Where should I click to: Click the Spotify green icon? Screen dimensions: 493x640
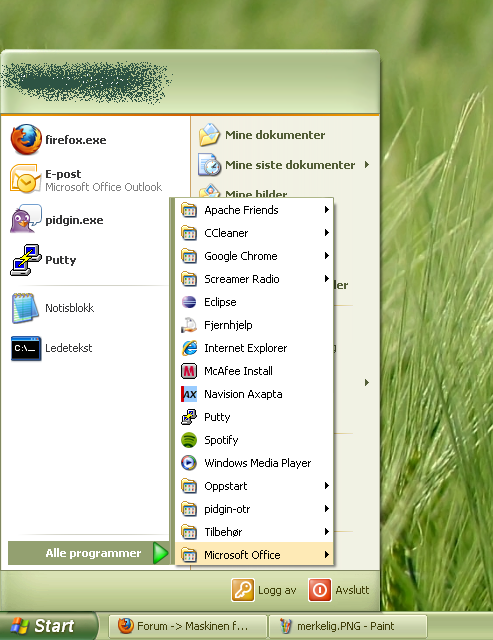click(189, 440)
